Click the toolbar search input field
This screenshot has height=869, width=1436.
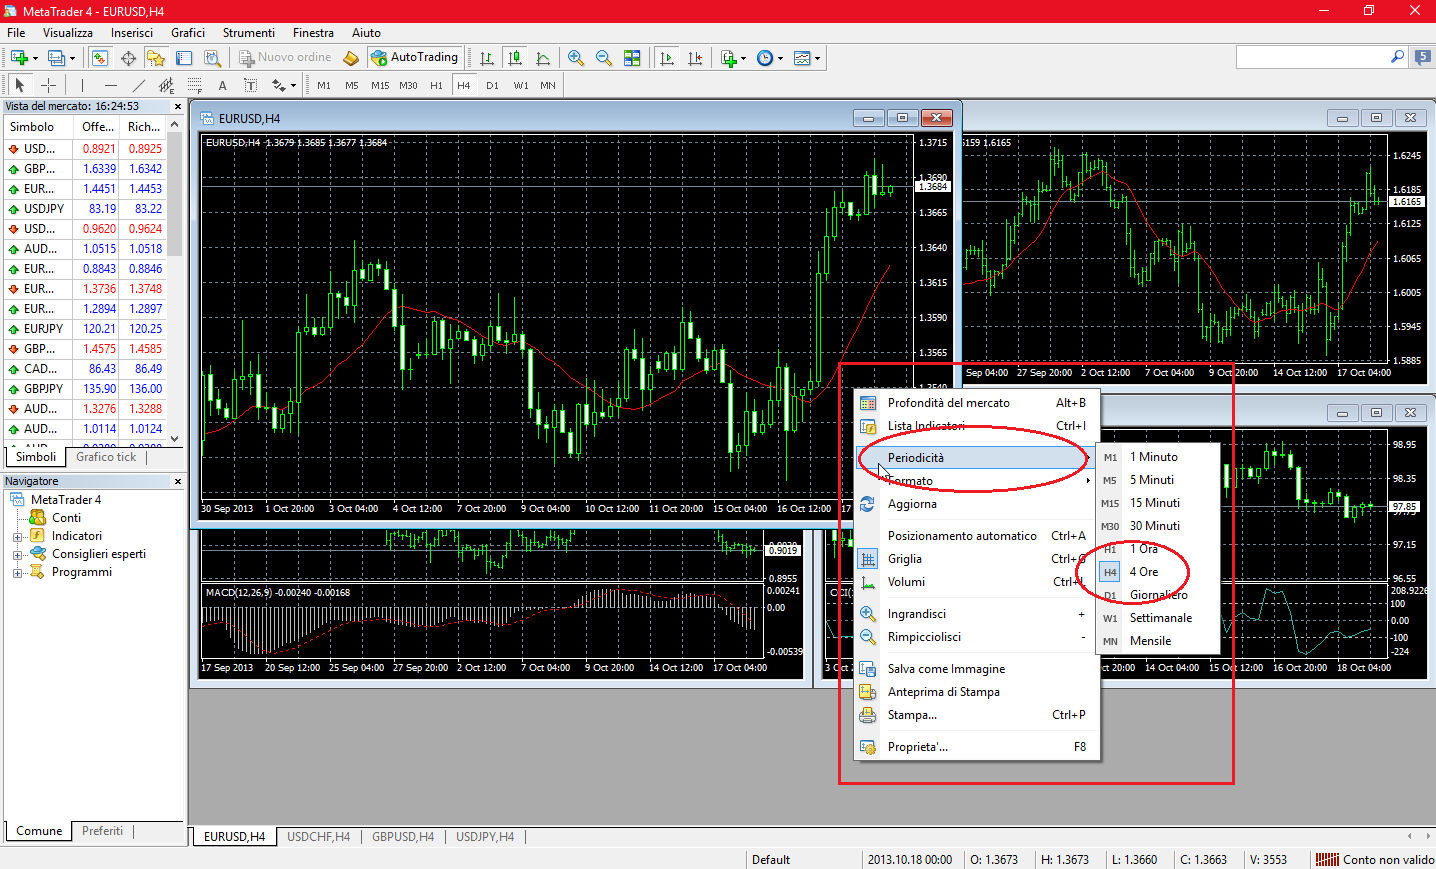pyautogui.click(x=1312, y=58)
